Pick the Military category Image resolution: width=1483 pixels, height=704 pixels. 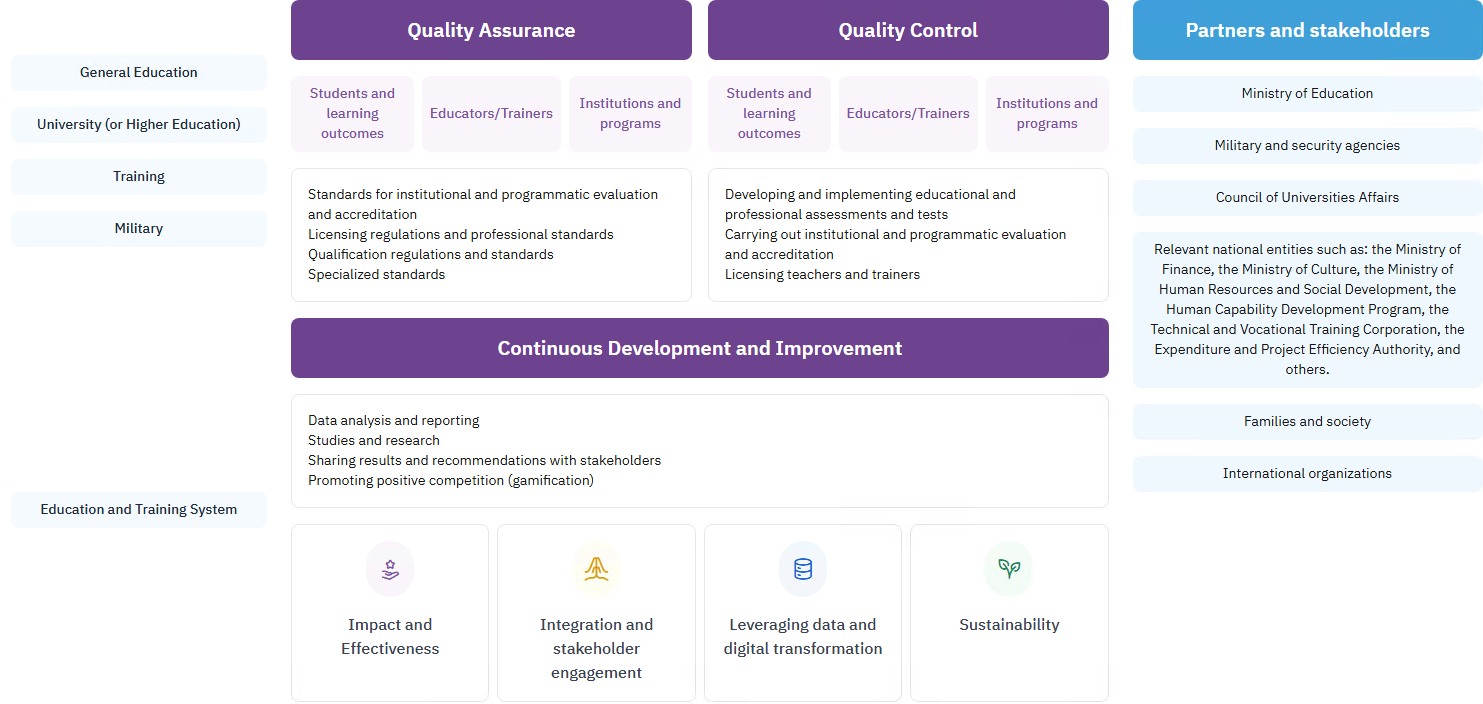pyautogui.click(x=139, y=228)
